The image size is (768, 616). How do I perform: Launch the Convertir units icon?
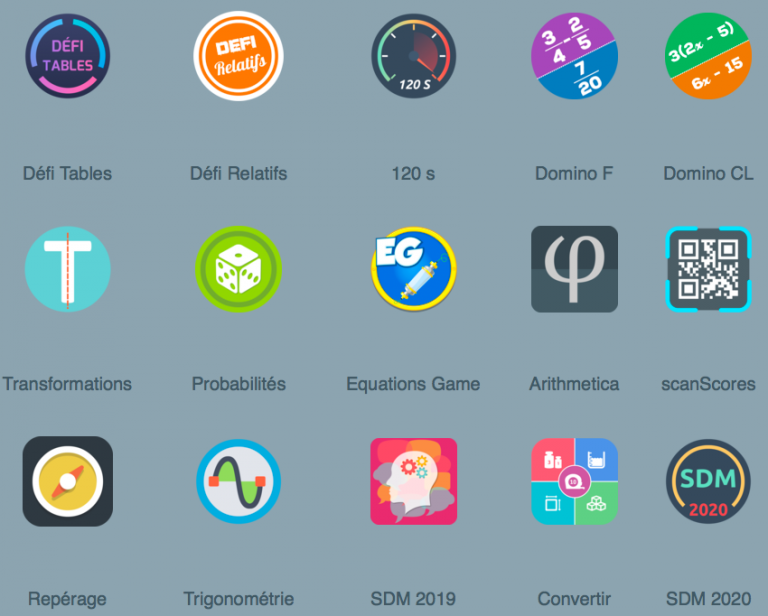pyautogui.click(x=575, y=481)
